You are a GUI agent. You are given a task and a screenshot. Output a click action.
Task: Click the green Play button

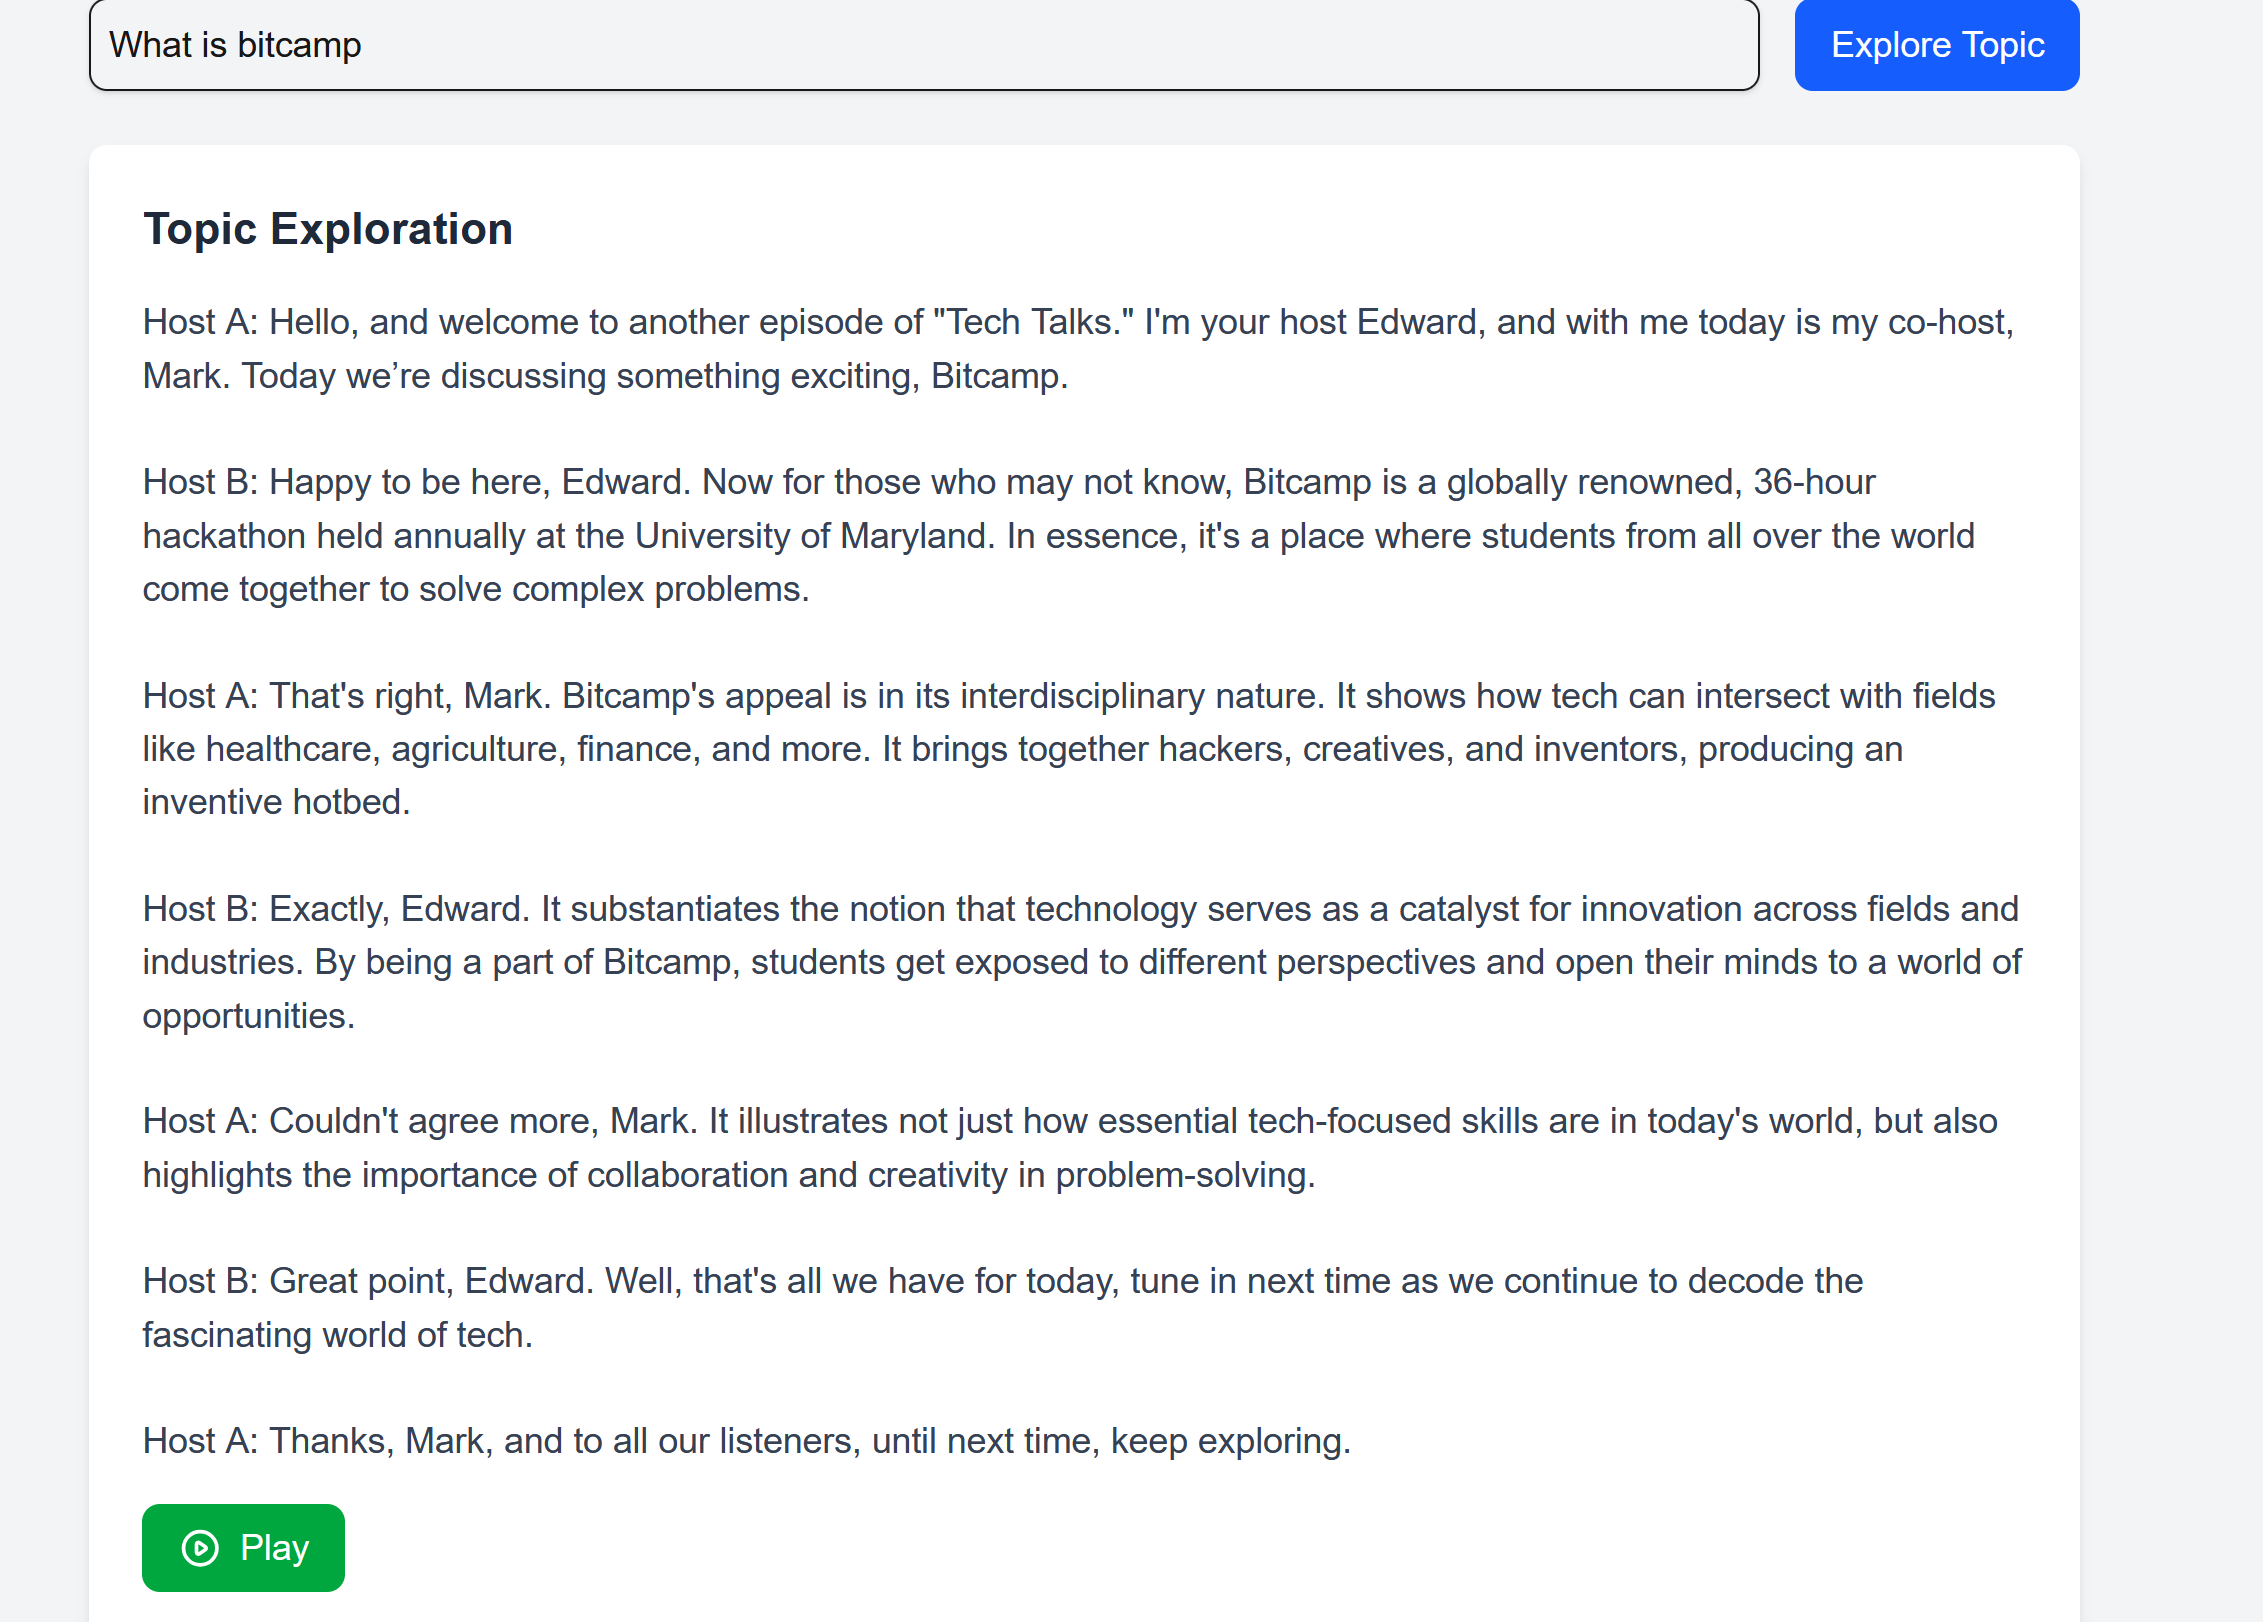[x=243, y=1547]
